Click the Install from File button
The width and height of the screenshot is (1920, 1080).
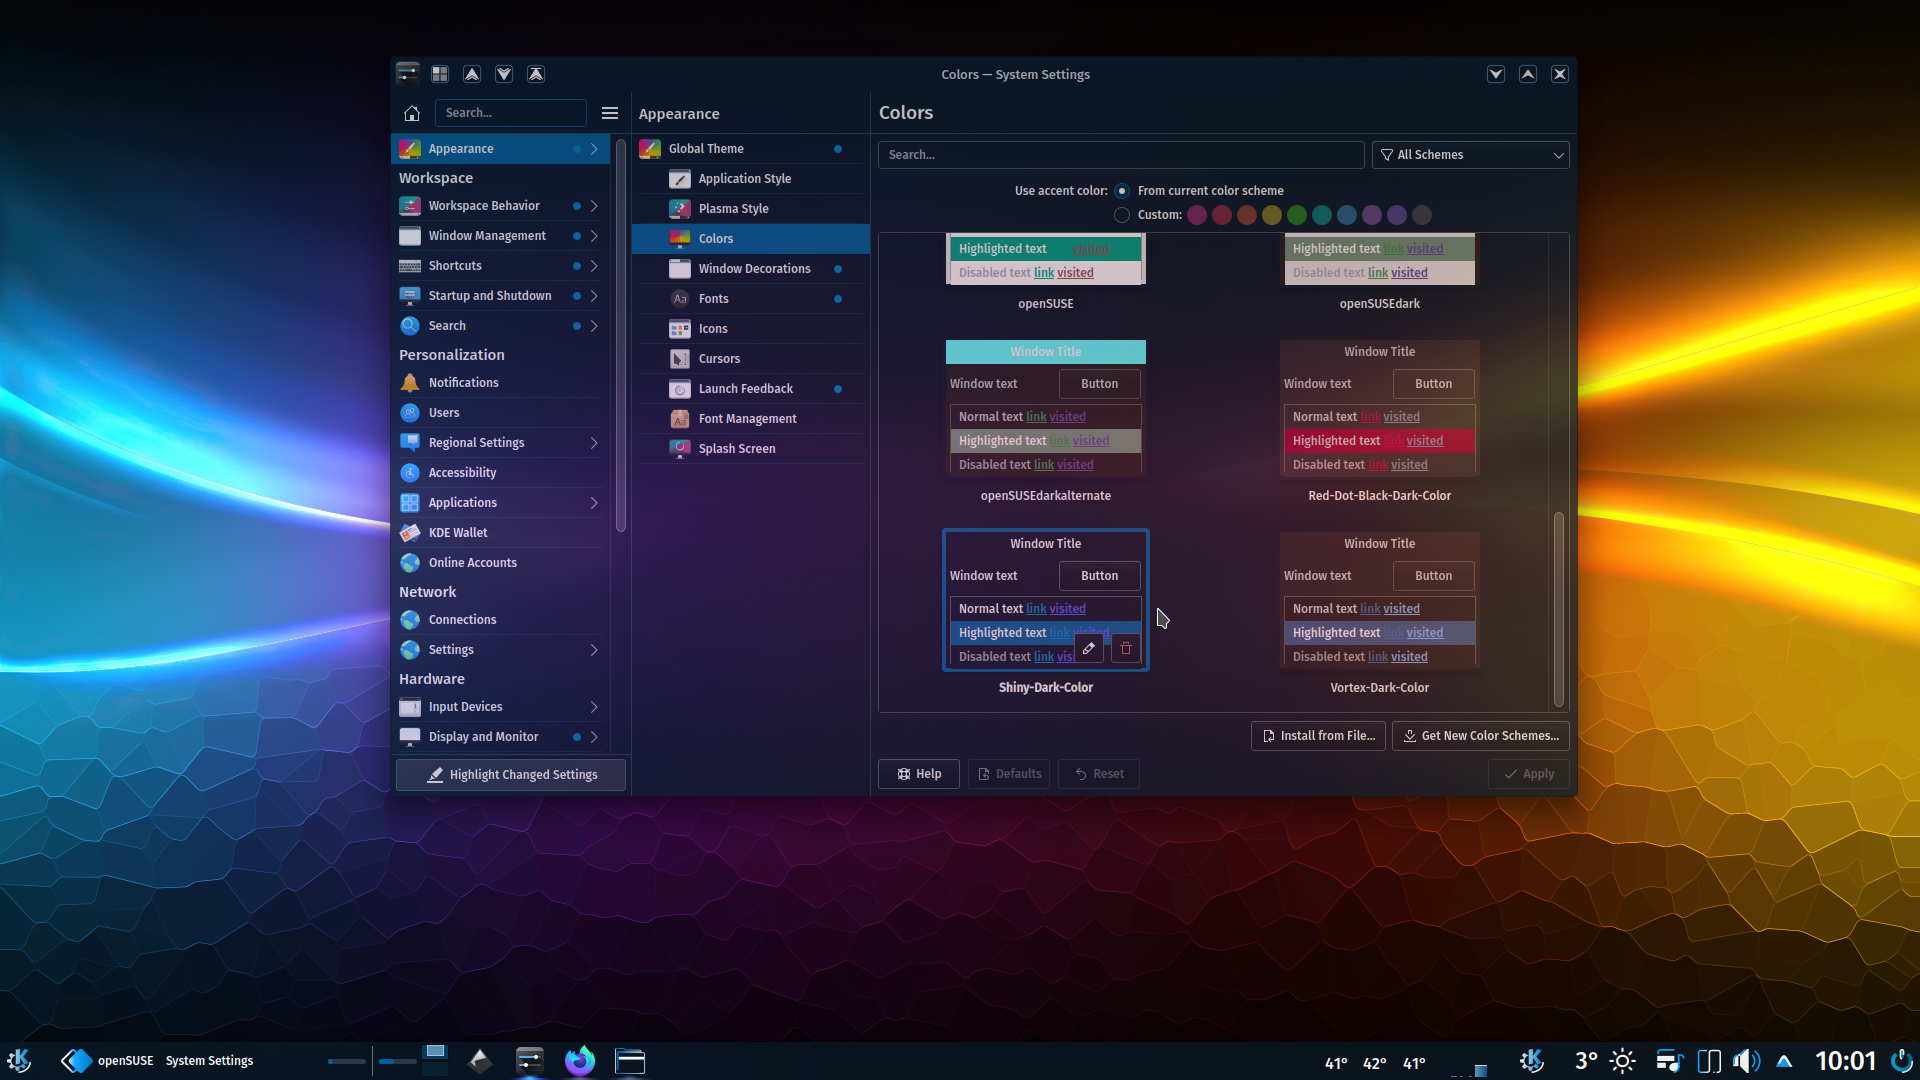pos(1318,736)
